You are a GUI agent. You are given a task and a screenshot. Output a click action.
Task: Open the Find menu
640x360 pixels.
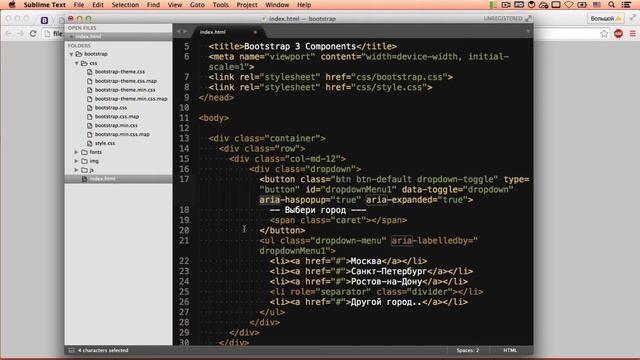coord(153,5)
